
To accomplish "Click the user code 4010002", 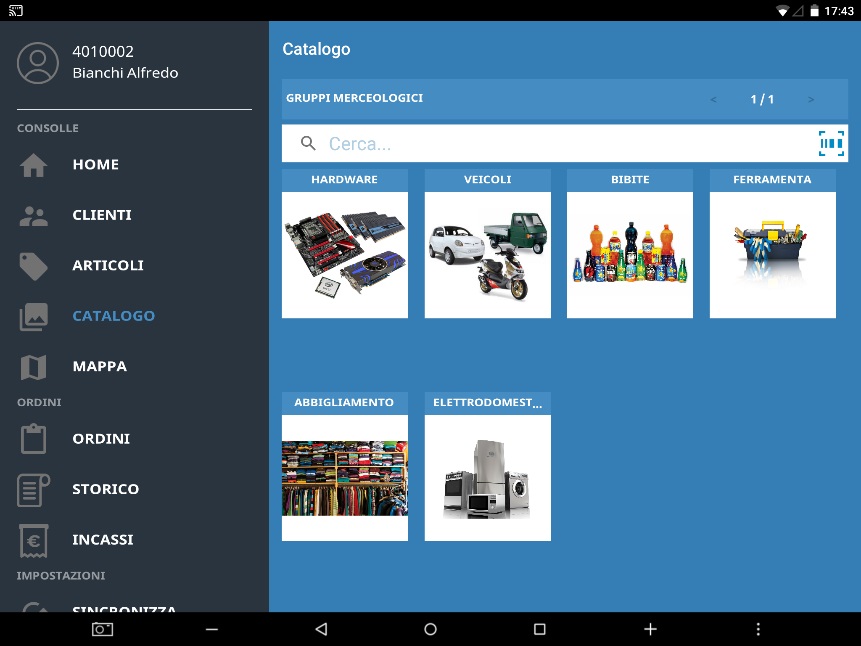I will click(103, 52).
